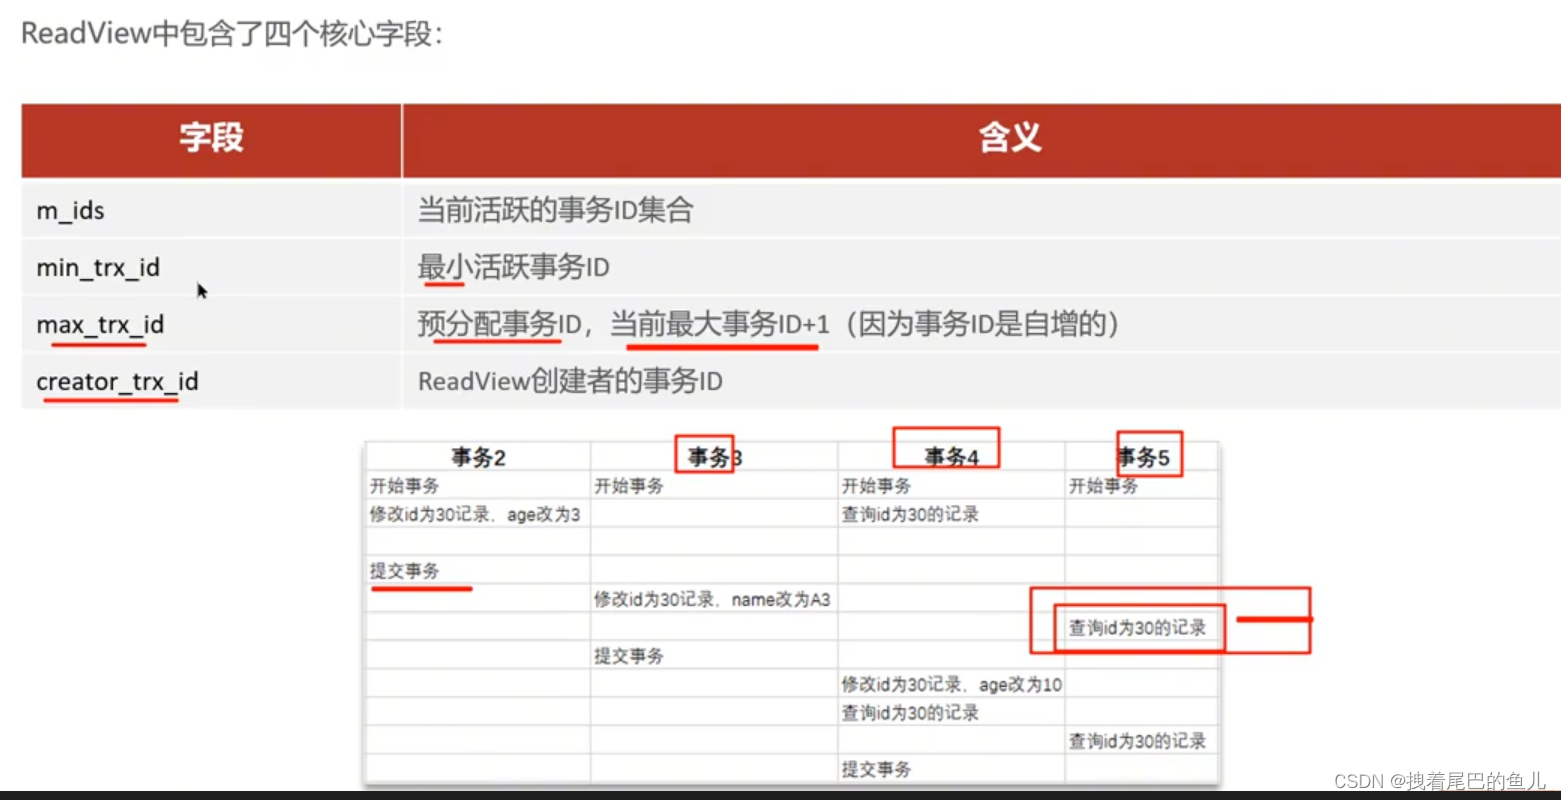Click 事务4's "查询id为30的记录" directly under 开始事务
Image resolution: width=1561 pixels, height=800 pixels.
[x=910, y=514]
